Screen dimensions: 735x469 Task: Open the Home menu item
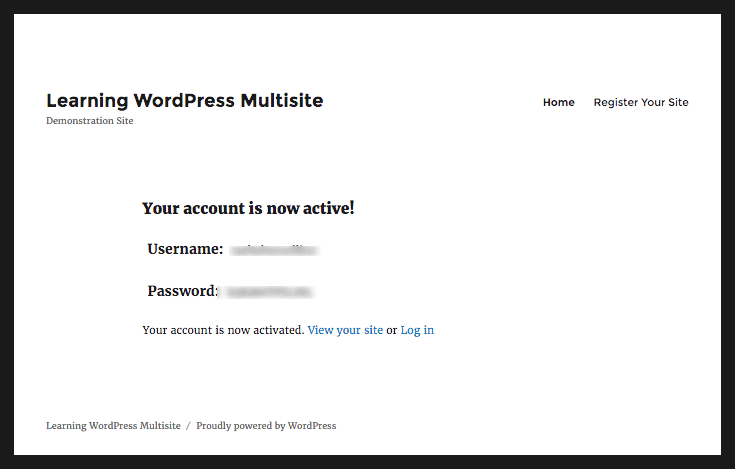pos(558,102)
